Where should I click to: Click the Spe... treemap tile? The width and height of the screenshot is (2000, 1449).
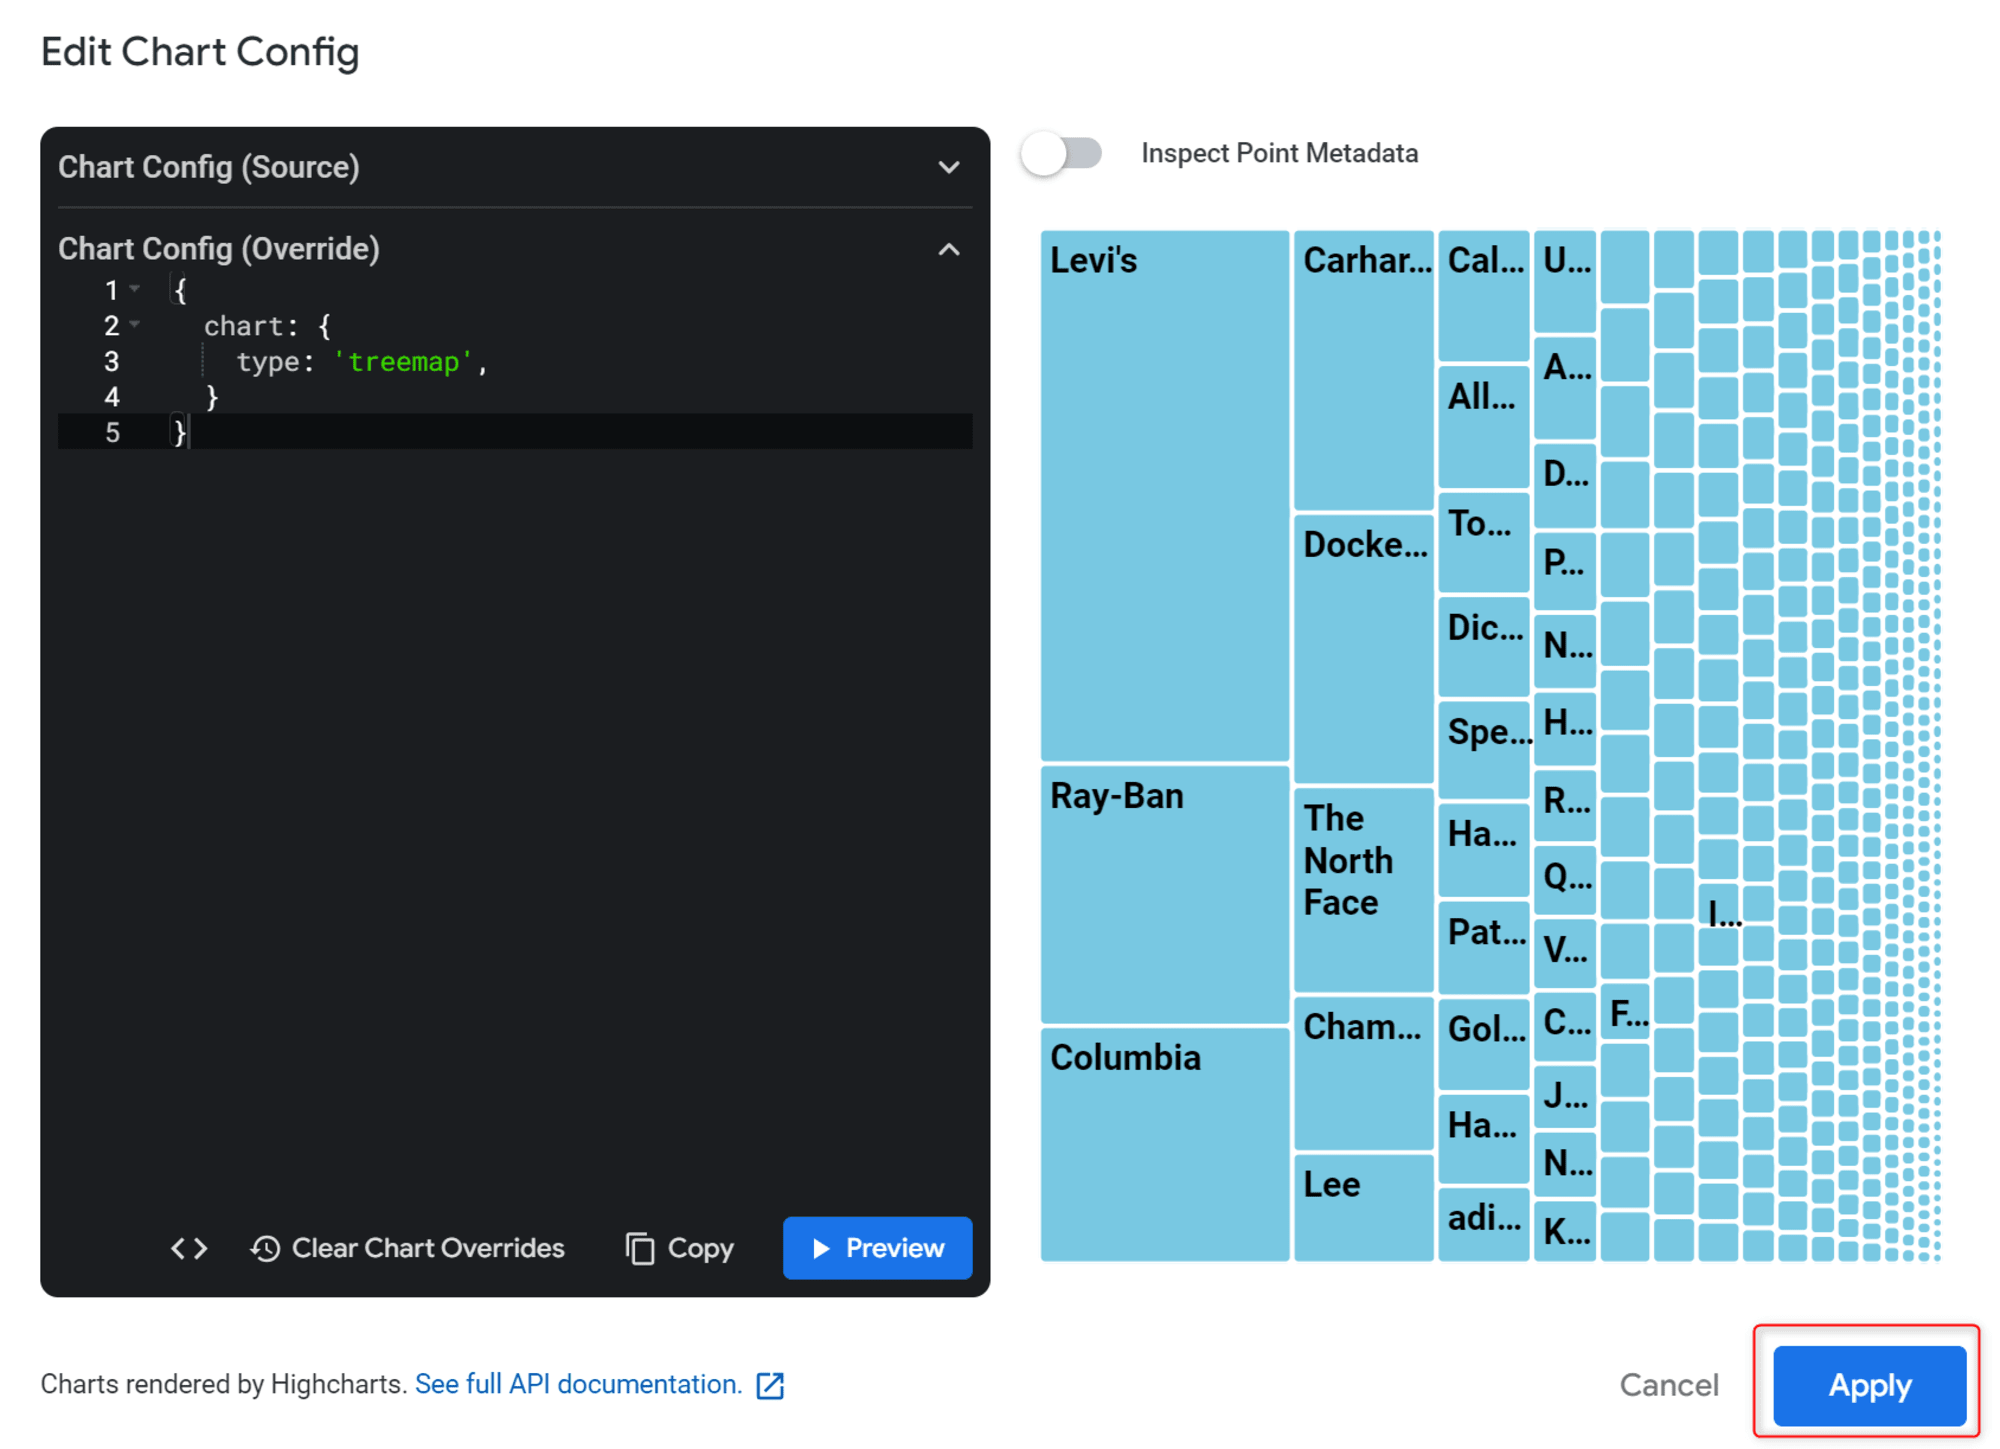pyautogui.click(x=1484, y=750)
